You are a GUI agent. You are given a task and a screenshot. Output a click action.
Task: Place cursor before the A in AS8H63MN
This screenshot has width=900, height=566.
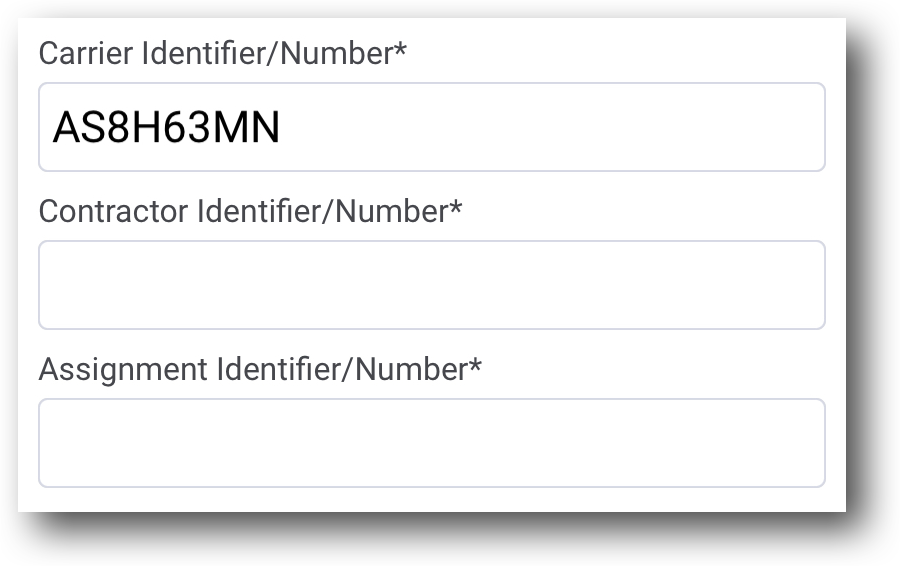pos(53,128)
